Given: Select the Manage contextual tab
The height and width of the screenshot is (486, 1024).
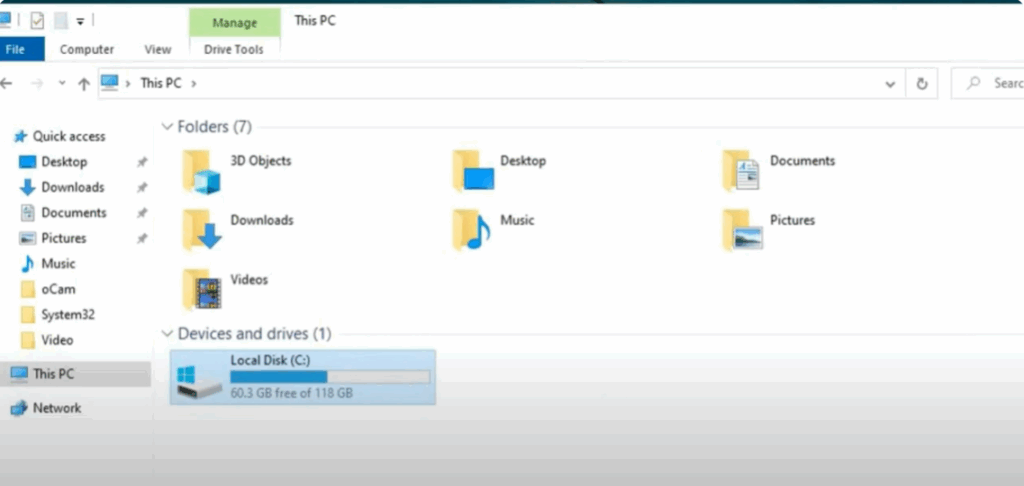Looking at the screenshot, I should click(234, 24).
